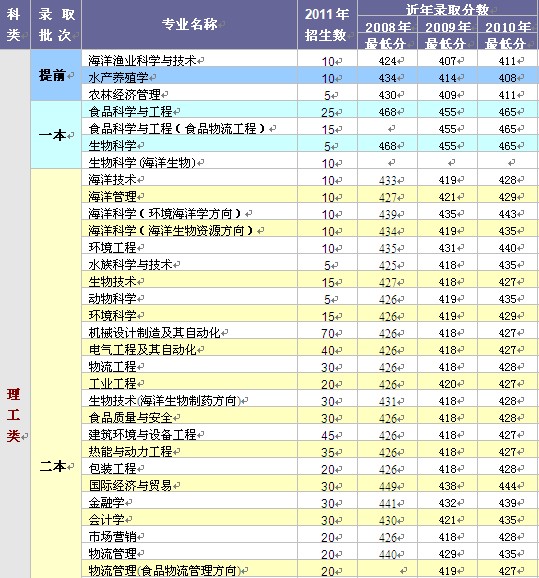Viewport: 539px width, 578px height.
Task: Click 2008 score 430 for 农林经济管理
Action: (387, 95)
